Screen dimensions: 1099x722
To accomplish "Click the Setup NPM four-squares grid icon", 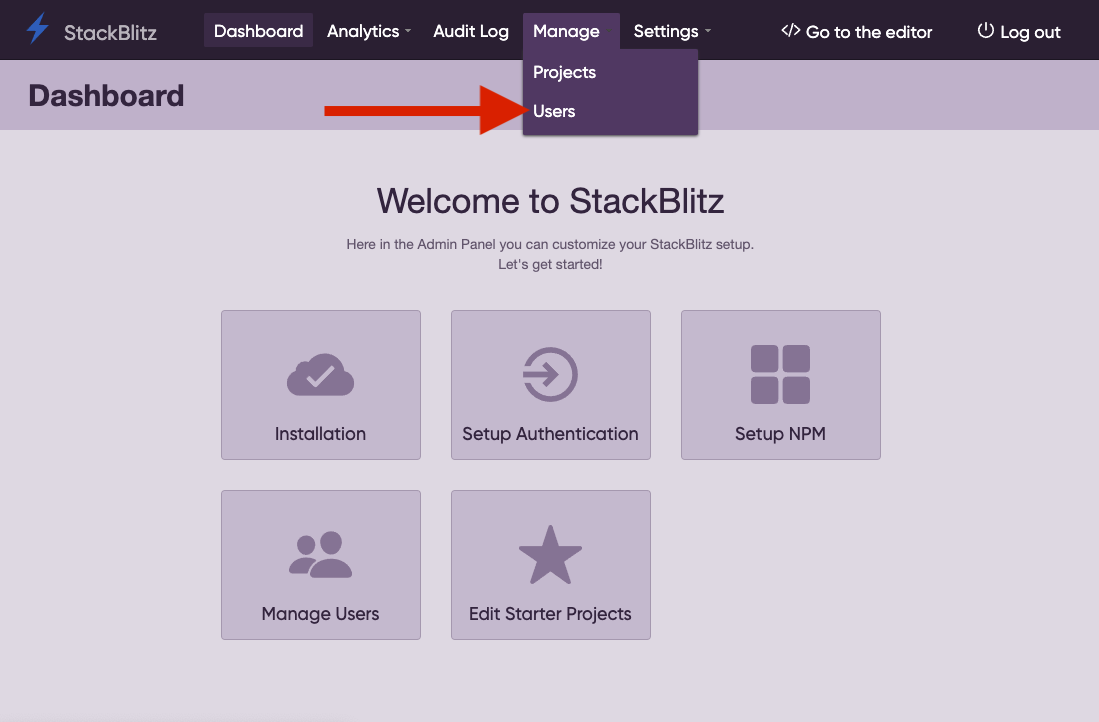I will (x=780, y=374).
